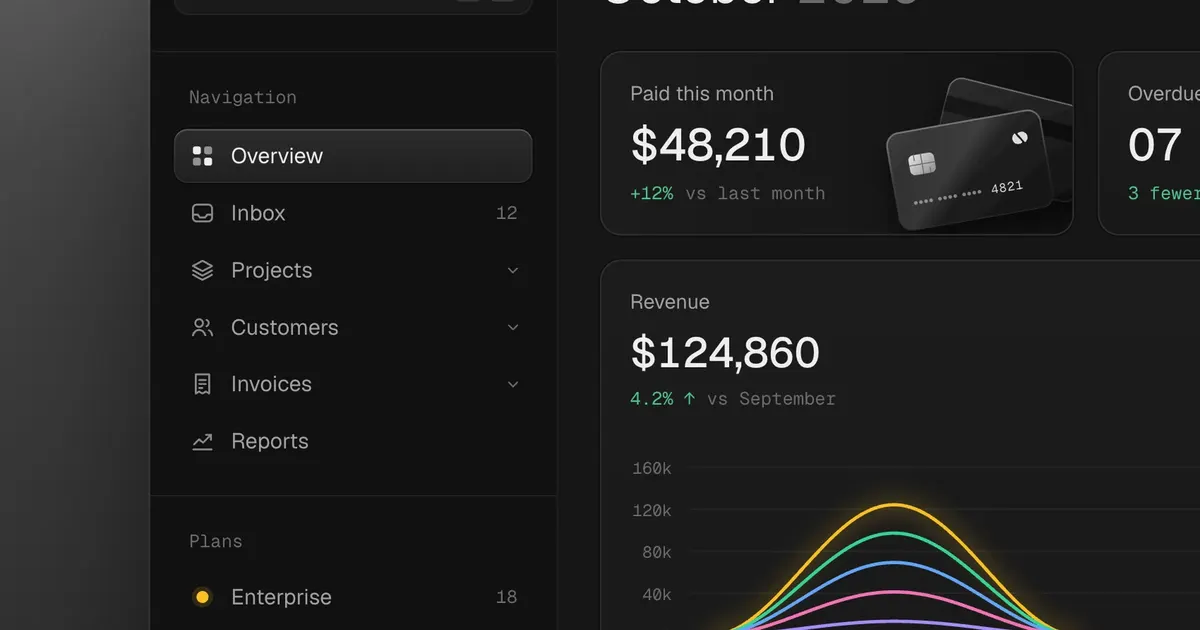Click the Plans section label

(x=216, y=541)
